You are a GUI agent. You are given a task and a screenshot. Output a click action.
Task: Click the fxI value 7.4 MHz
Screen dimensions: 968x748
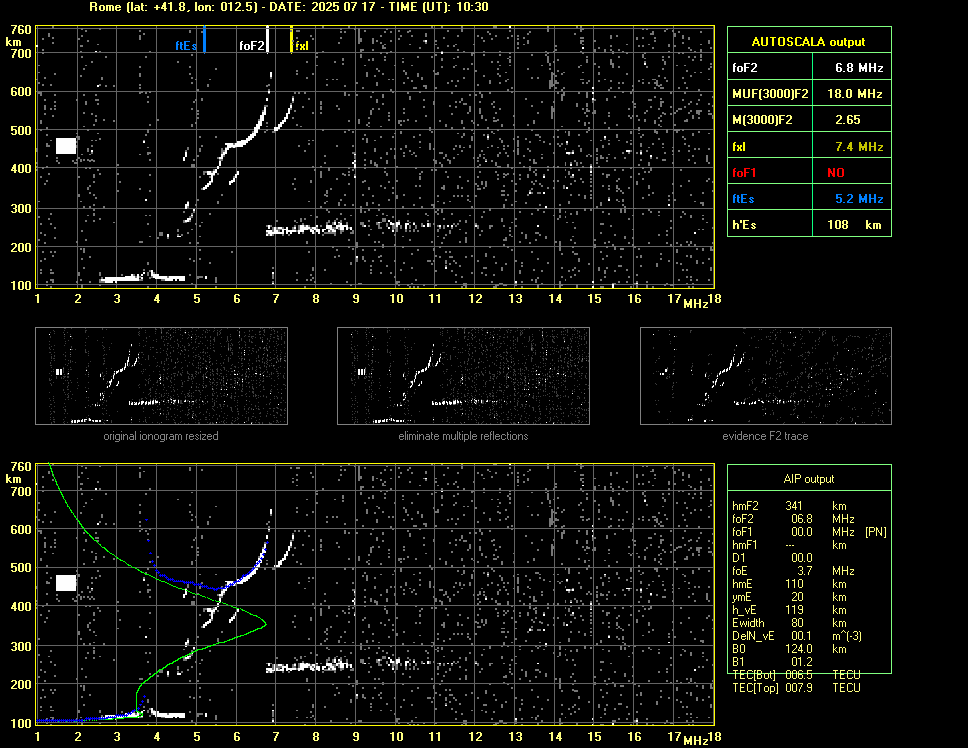point(859,147)
